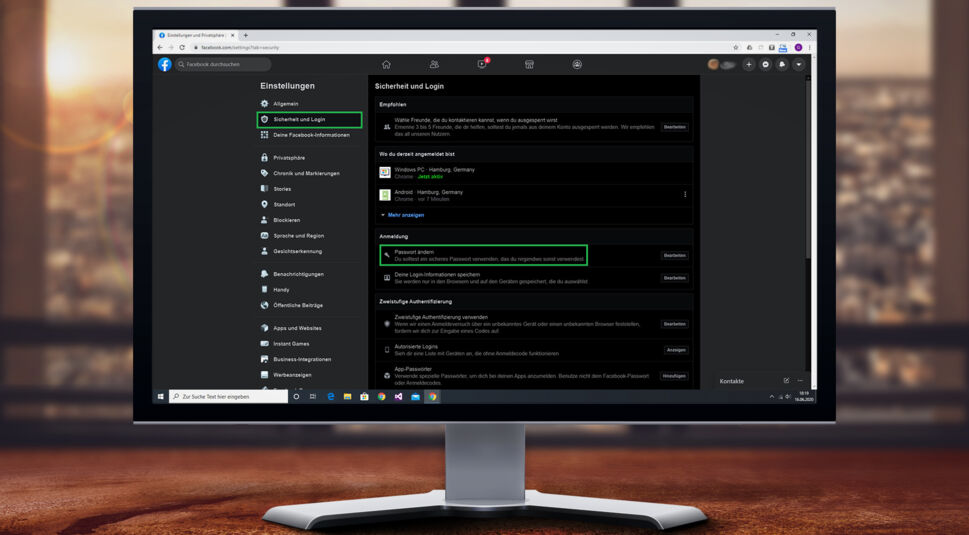Click the new message icon beside Kontakte
The height and width of the screenshot is (535, 969).
click(x=786, y=381)
